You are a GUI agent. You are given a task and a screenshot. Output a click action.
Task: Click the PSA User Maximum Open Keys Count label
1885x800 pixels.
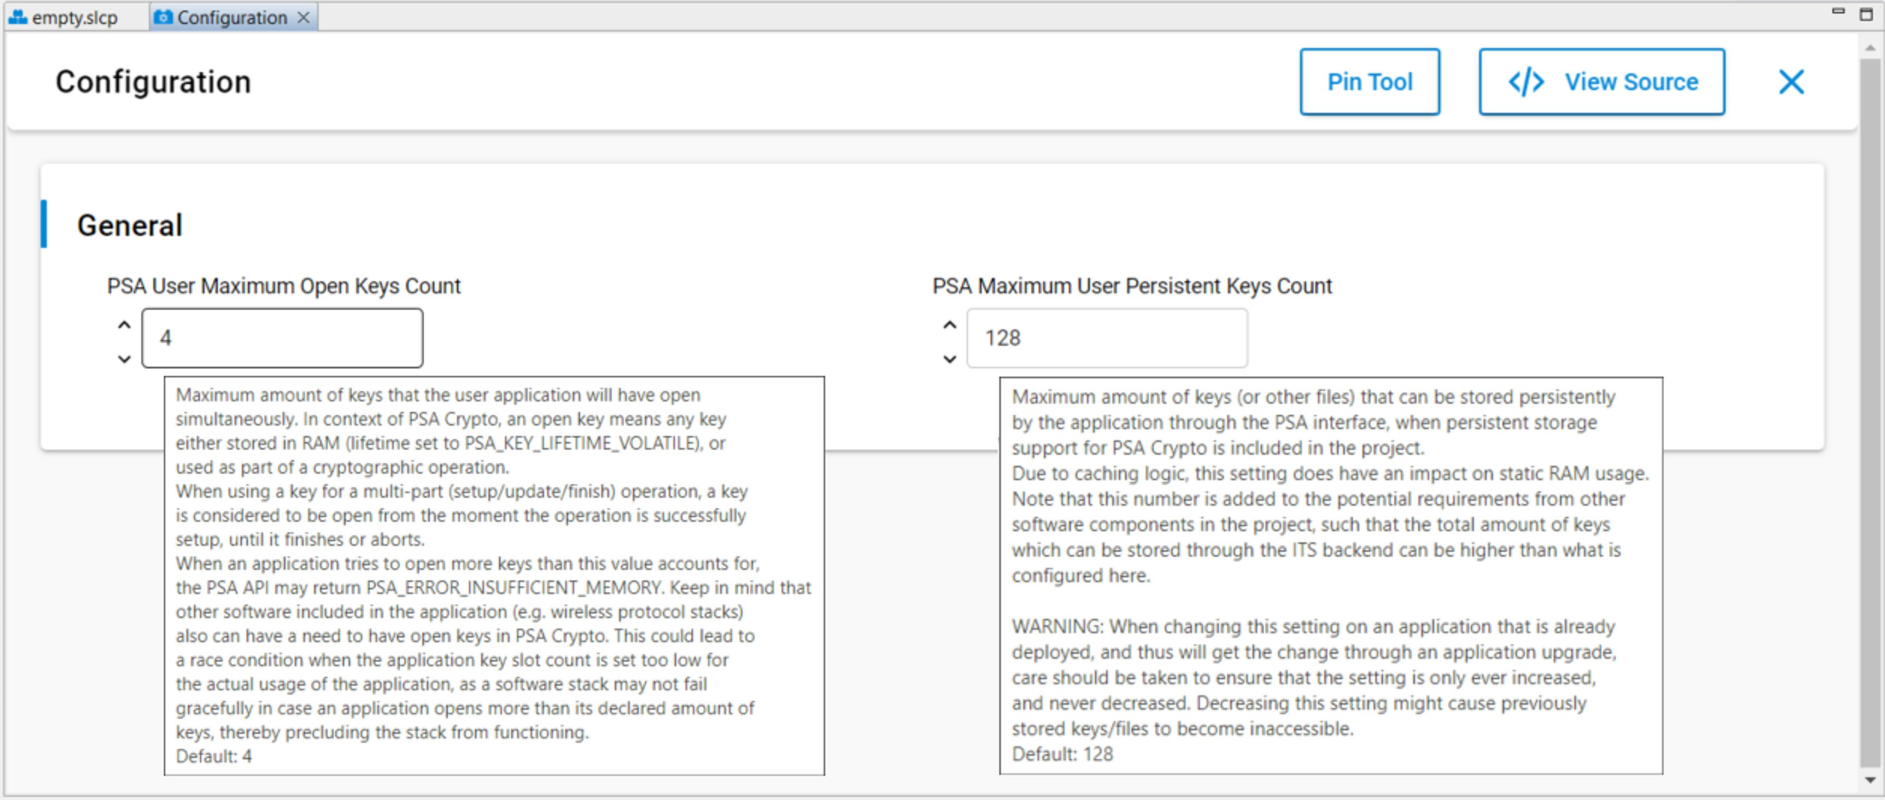(284, 286)
